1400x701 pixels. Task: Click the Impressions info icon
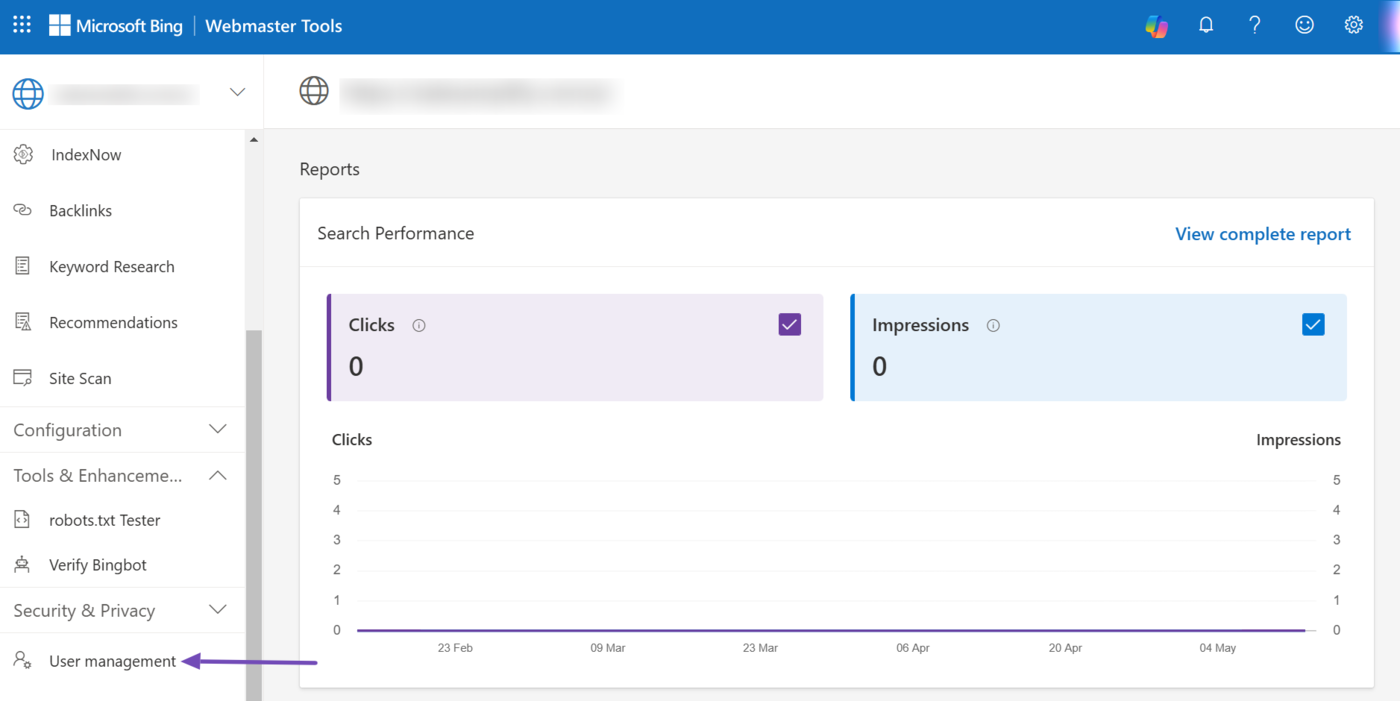993,326
